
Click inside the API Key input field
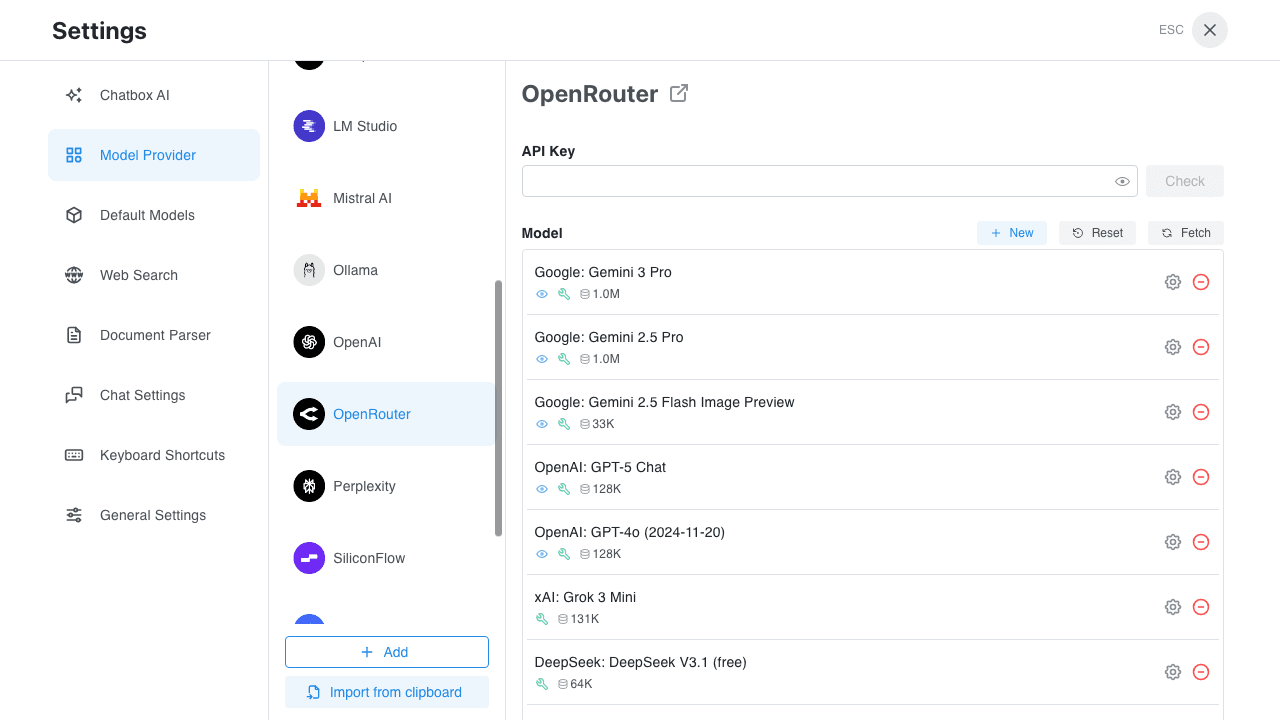[820, 181]
